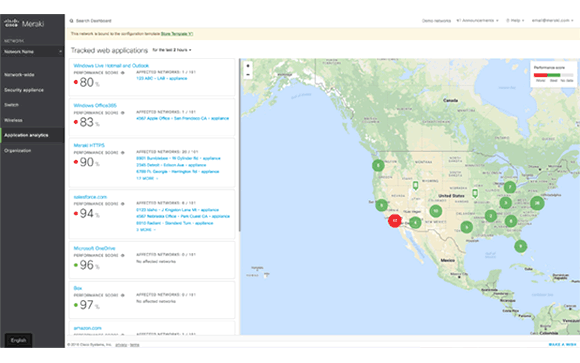Screen dimensions: 580x363
Task: Click the green cluster marker near Chicago
Action: coord(510,187)
